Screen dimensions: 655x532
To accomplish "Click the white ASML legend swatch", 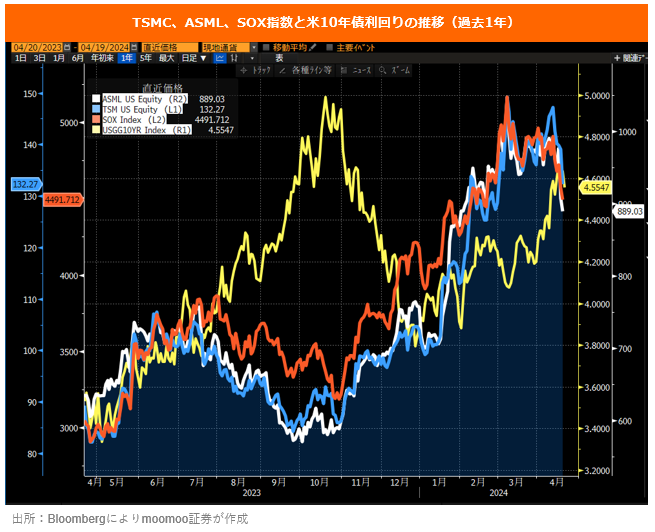I will tap(96, 99).
